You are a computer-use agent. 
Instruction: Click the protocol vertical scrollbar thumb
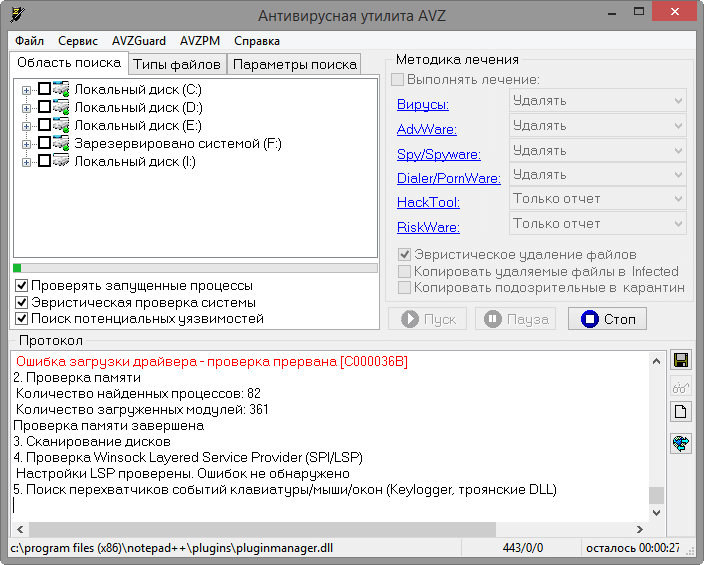[656, 495]
